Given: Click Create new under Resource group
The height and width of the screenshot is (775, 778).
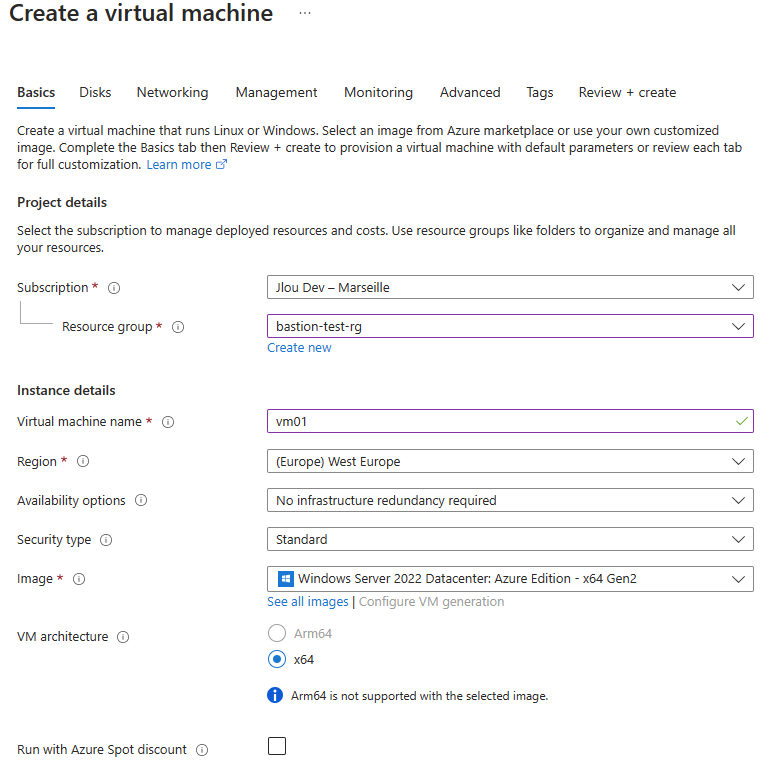Looking at the screenshot, I should (299, 348).
